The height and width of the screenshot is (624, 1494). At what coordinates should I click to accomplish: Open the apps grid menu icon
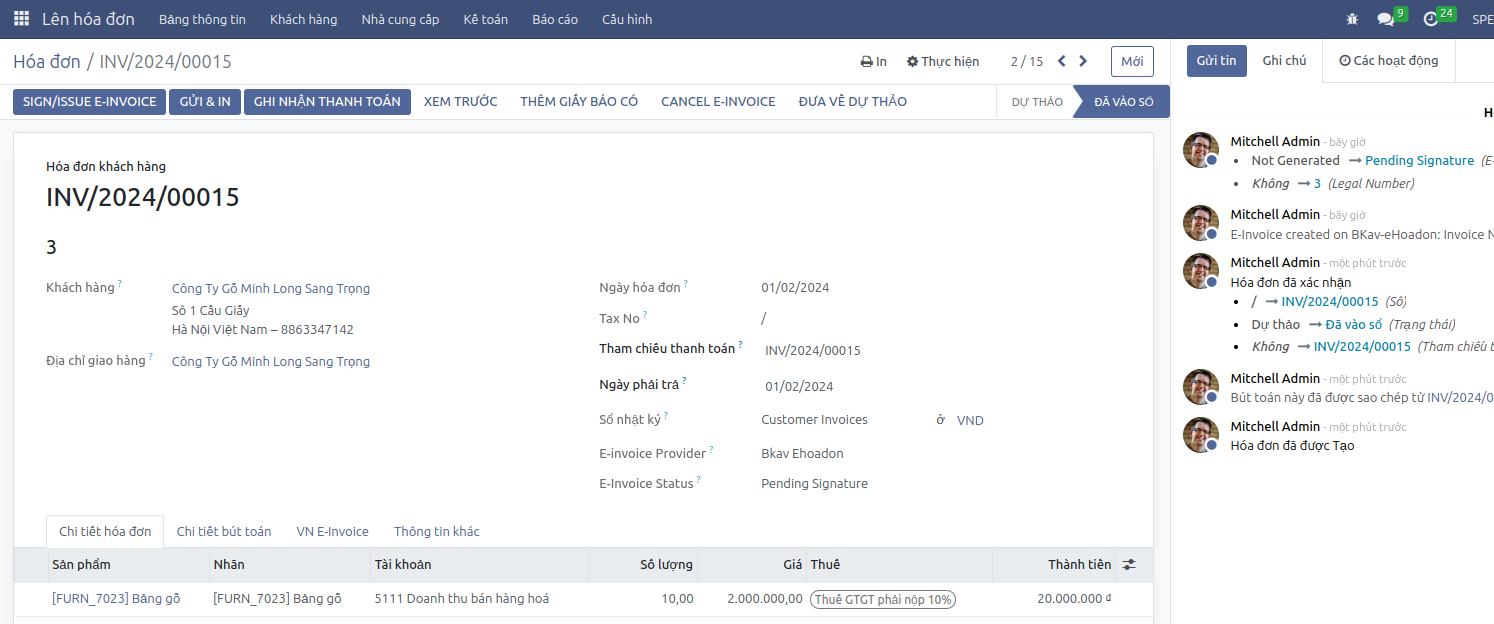pos(21,19)
